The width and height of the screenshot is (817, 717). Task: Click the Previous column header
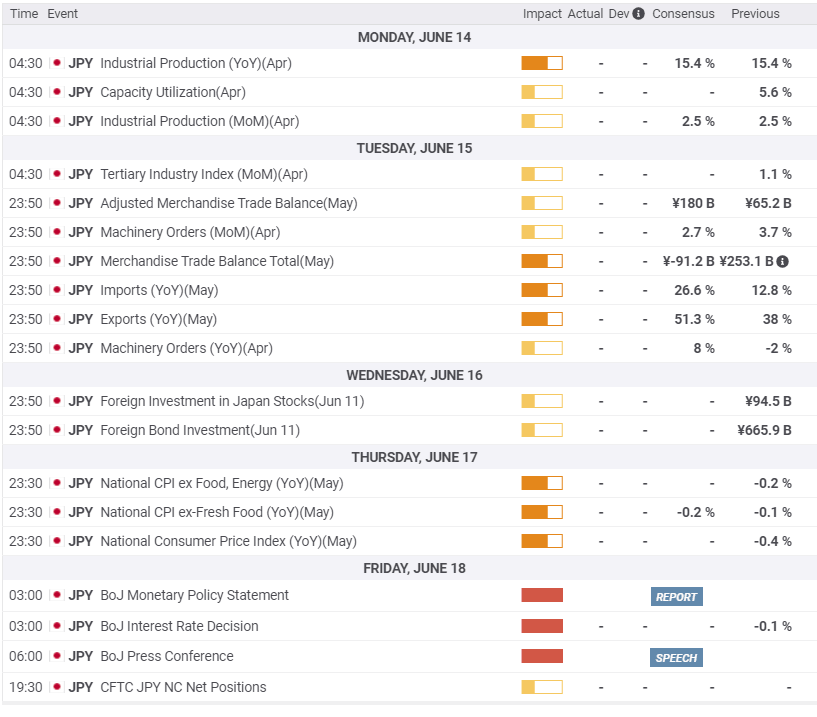coord(755,14)
